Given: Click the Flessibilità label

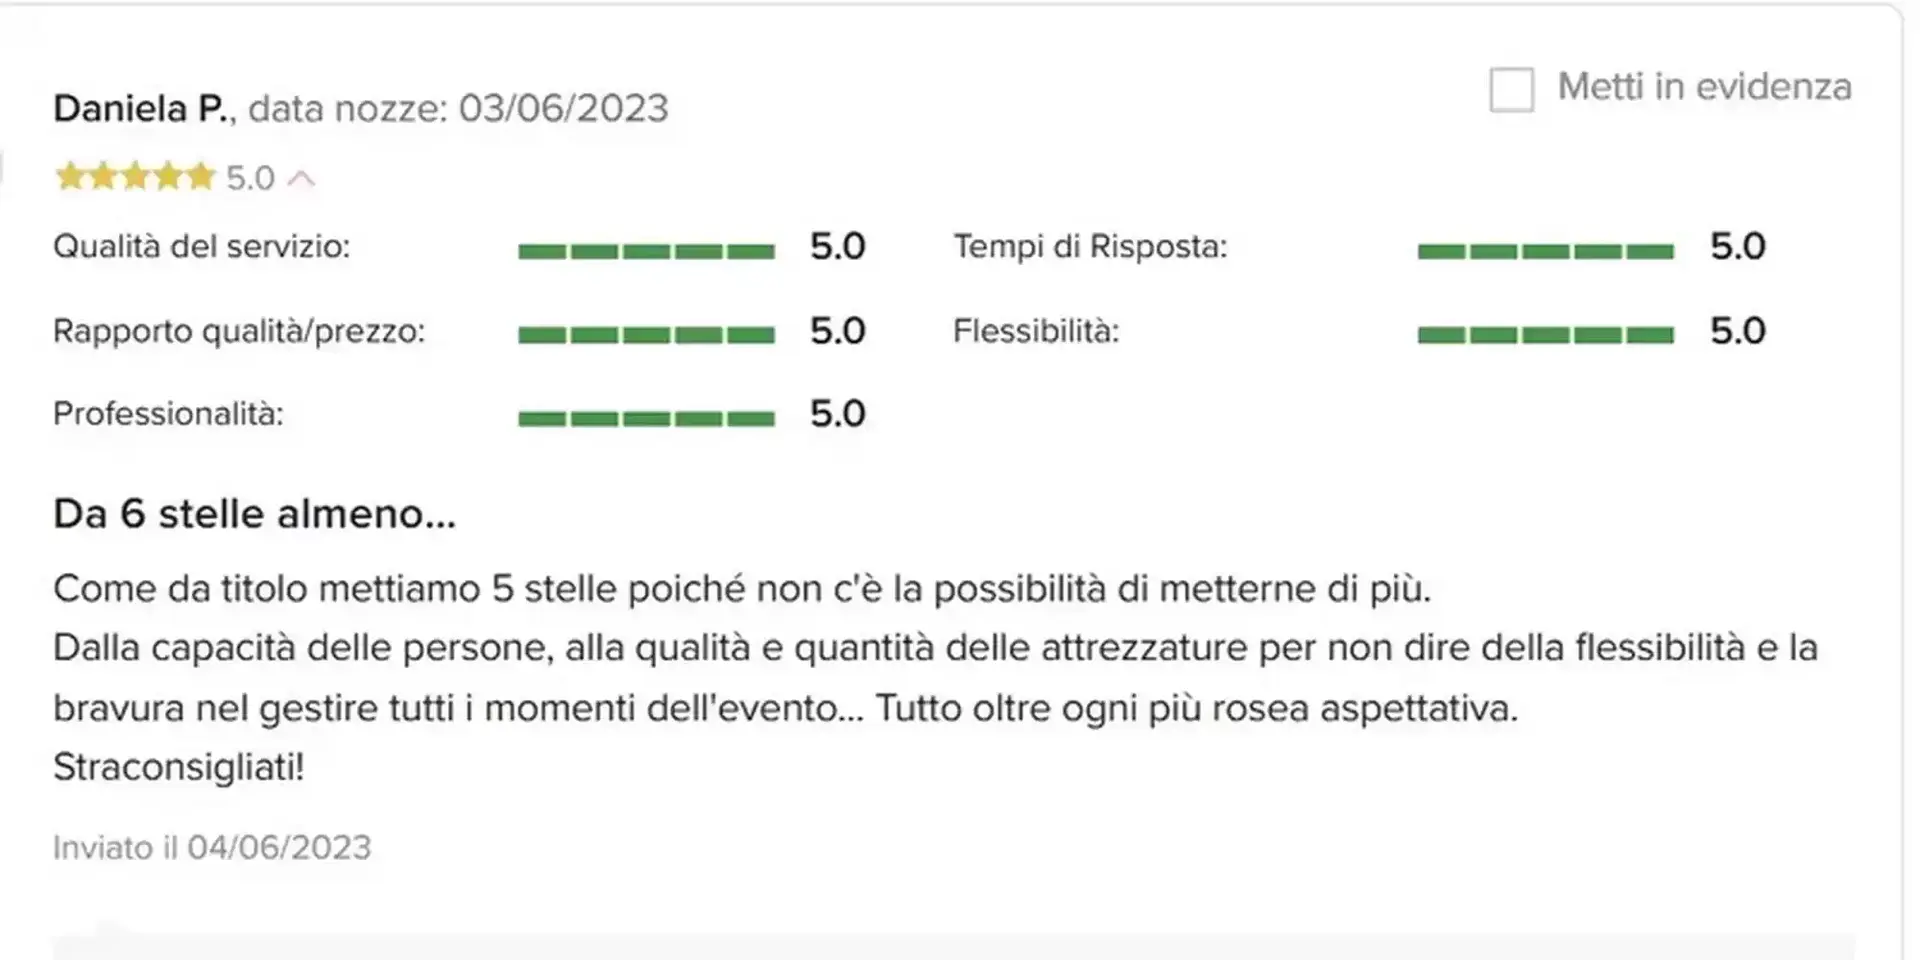Looking at the screenshot, I should [x=1036, y=331].
